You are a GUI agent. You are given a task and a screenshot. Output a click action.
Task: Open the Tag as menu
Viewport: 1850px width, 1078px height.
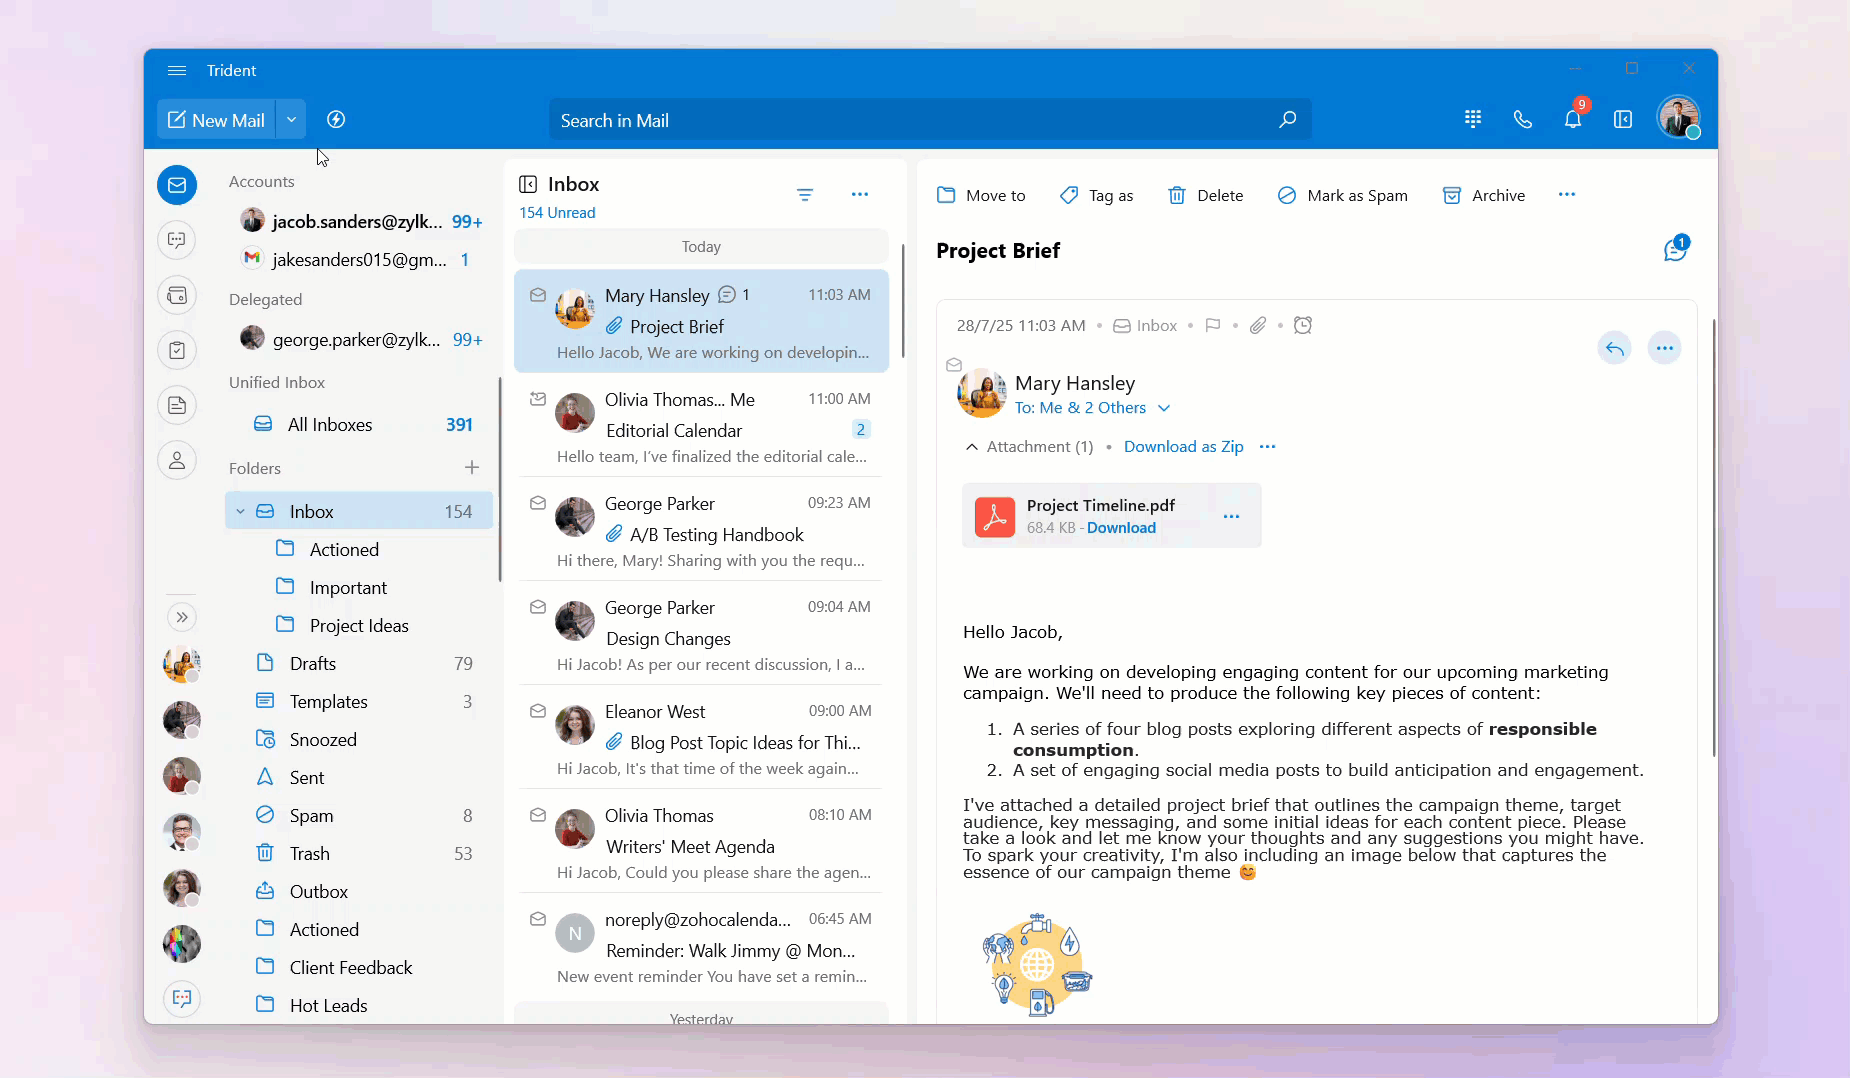(1096, 195)
